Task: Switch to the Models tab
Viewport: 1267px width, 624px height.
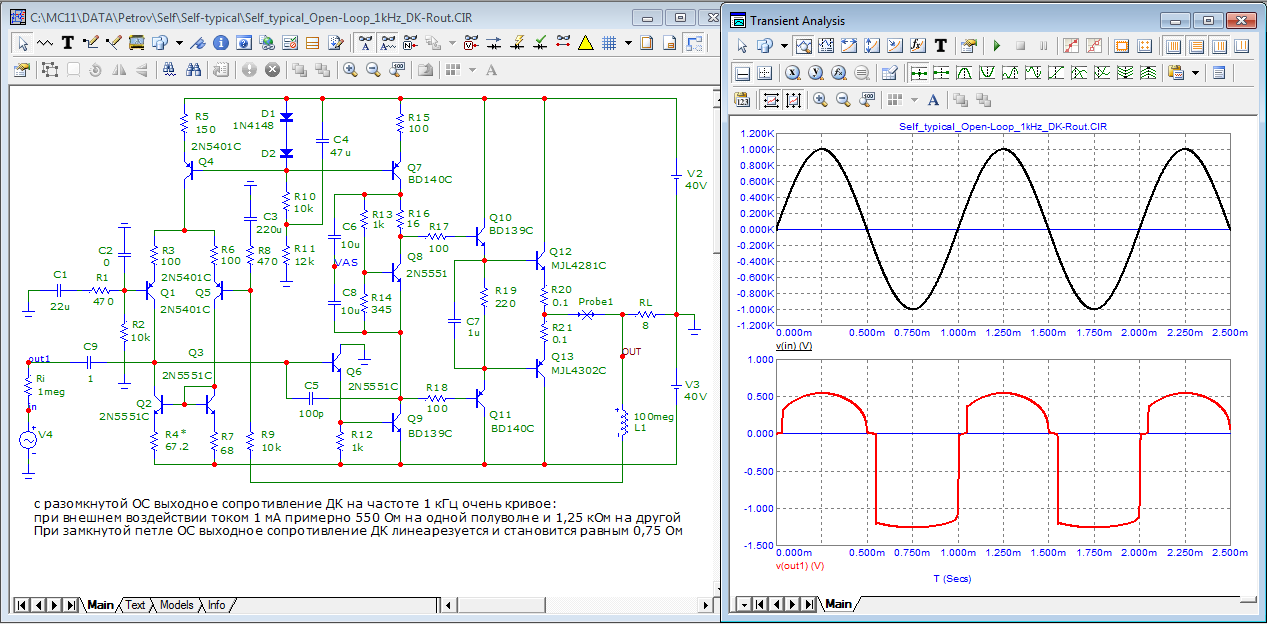Action: [x=176, y=605]
